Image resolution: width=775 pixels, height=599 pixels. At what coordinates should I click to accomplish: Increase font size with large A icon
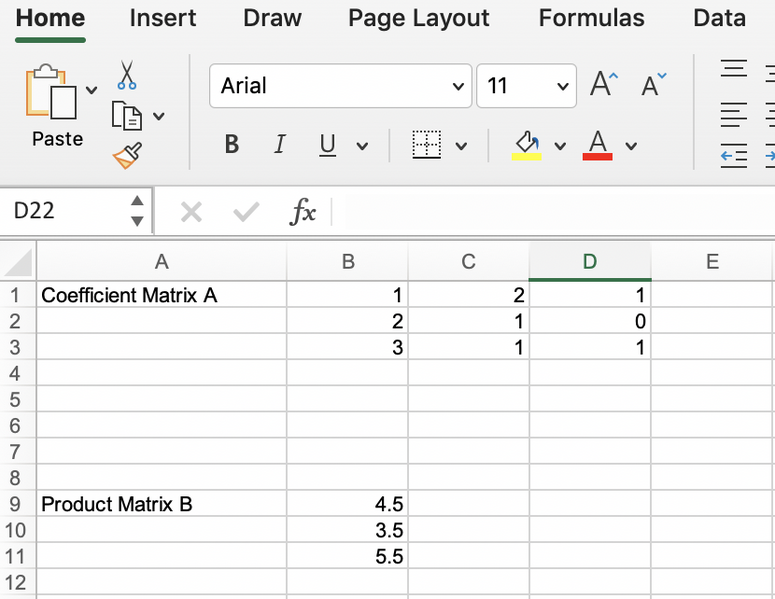click(604, 84)
